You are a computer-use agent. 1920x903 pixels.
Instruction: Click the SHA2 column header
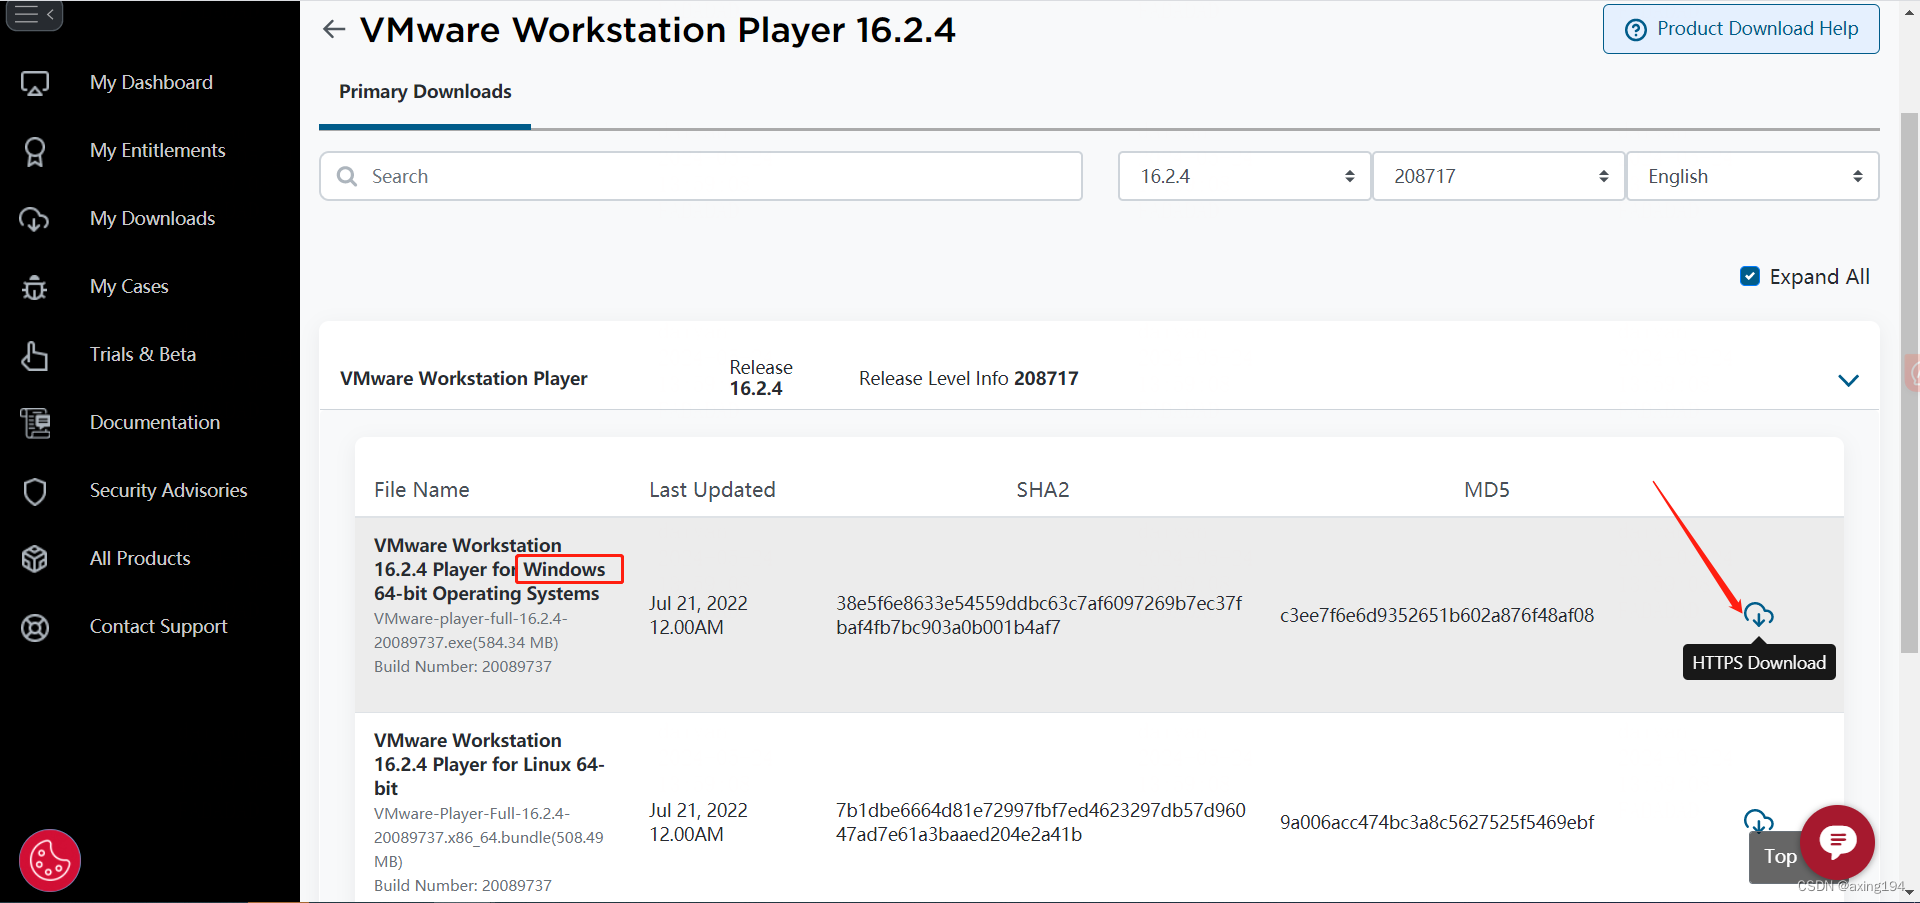pos(1042,490)
